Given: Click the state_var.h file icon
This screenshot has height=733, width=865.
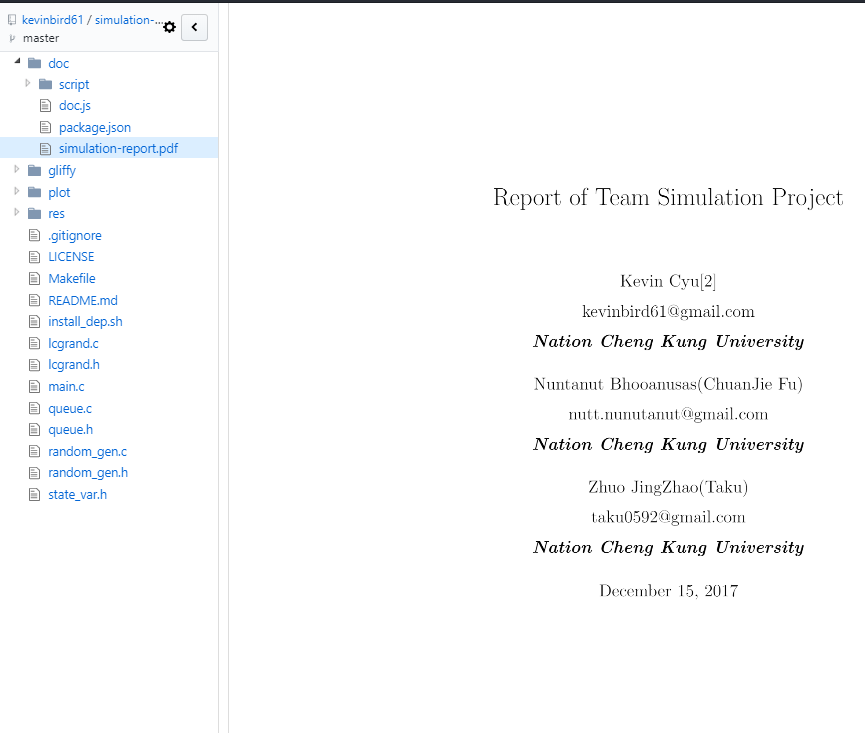Looking at the screenshot, I should 34,495.
